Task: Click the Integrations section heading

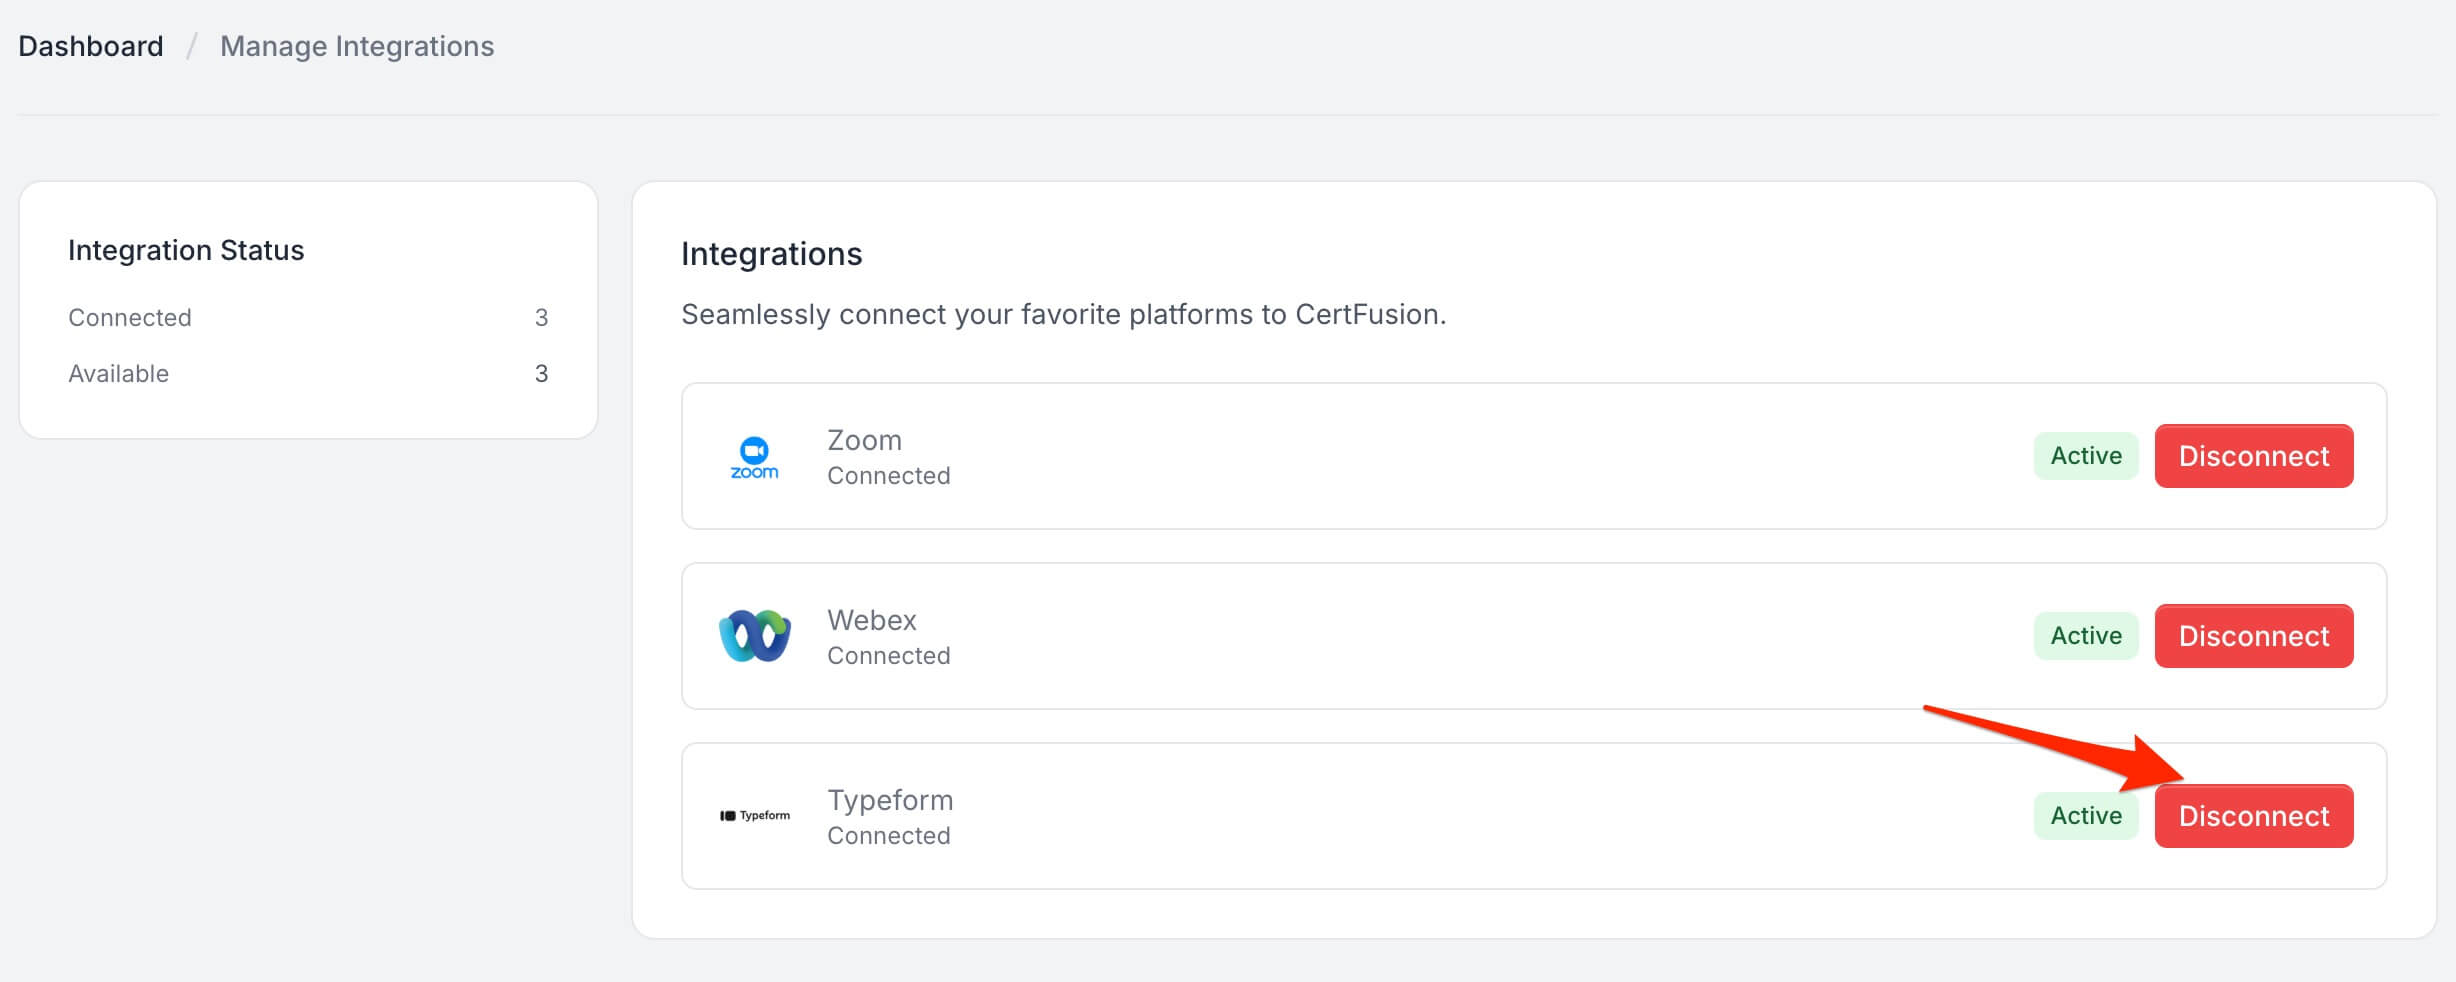Action: [771, 254]
